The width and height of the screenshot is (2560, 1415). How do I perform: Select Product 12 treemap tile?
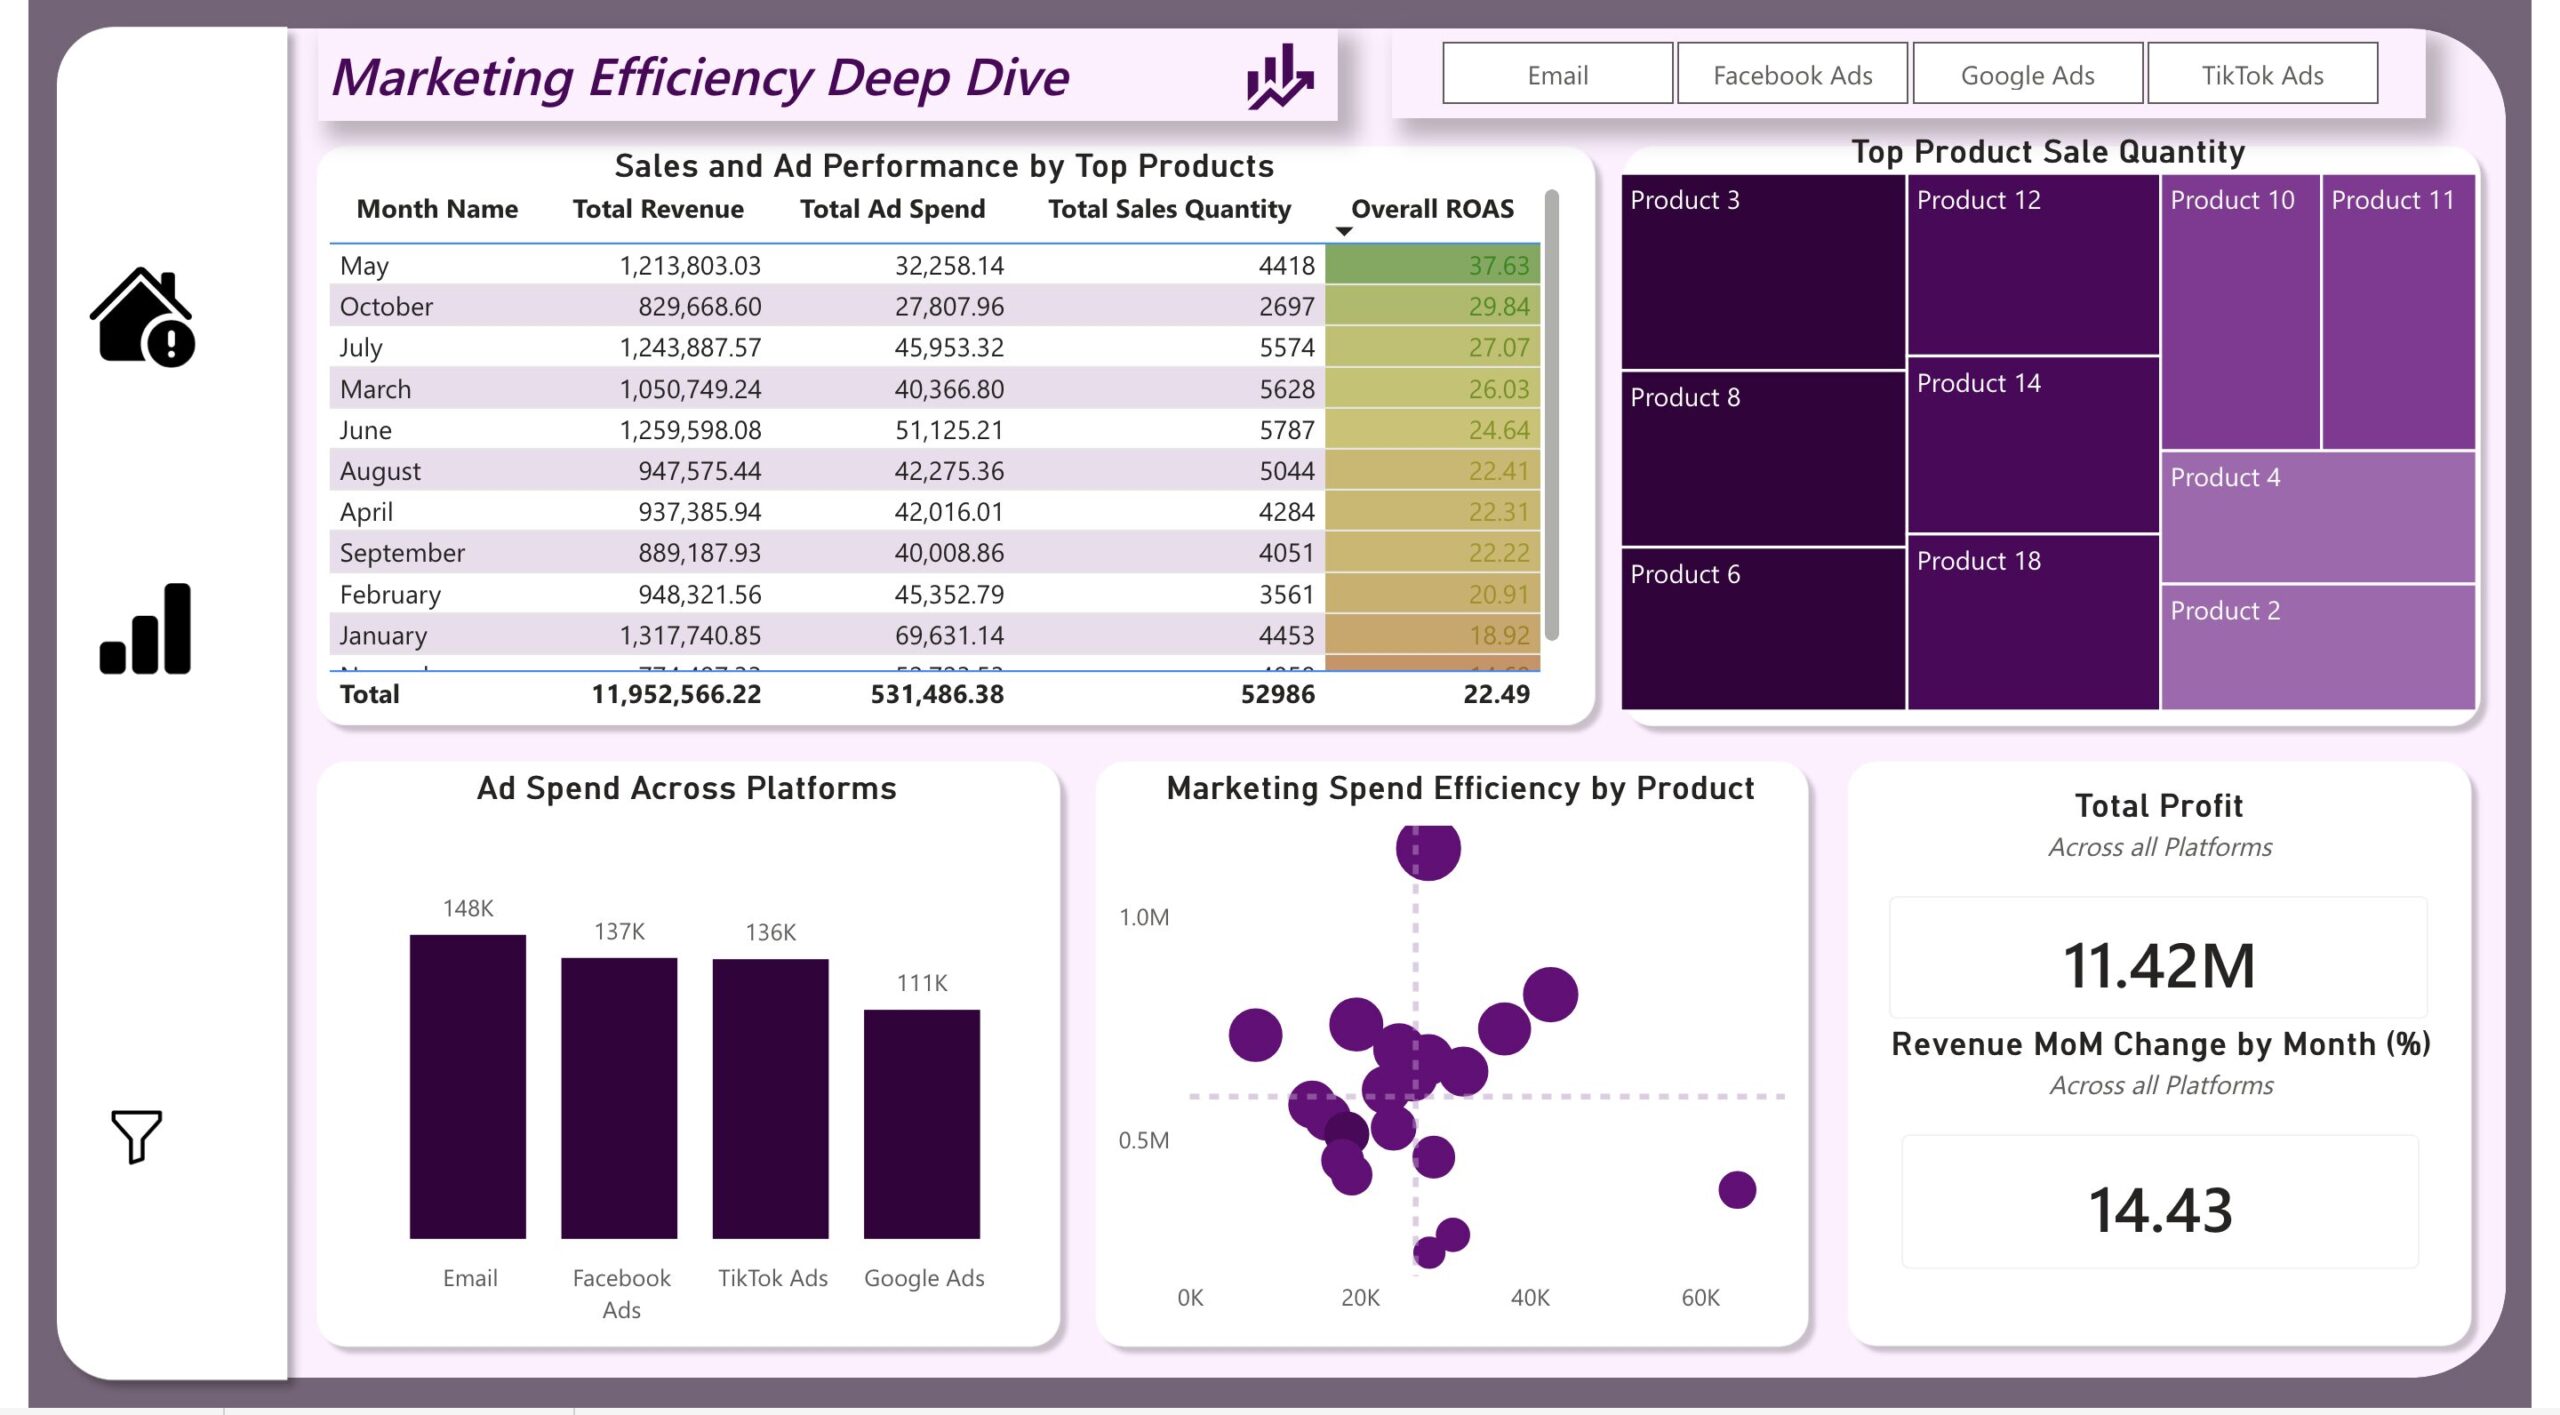click(x=2033, y=265)
